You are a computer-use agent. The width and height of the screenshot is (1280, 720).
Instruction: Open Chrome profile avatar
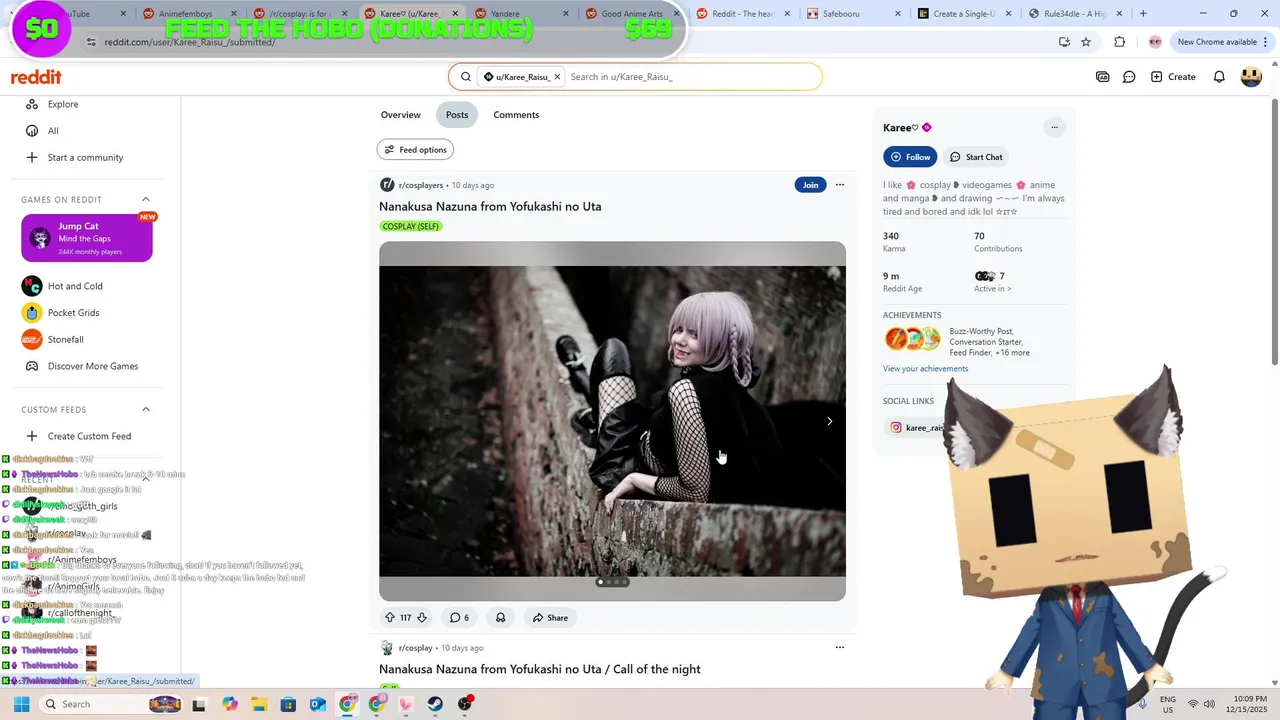coord(1155,42)
